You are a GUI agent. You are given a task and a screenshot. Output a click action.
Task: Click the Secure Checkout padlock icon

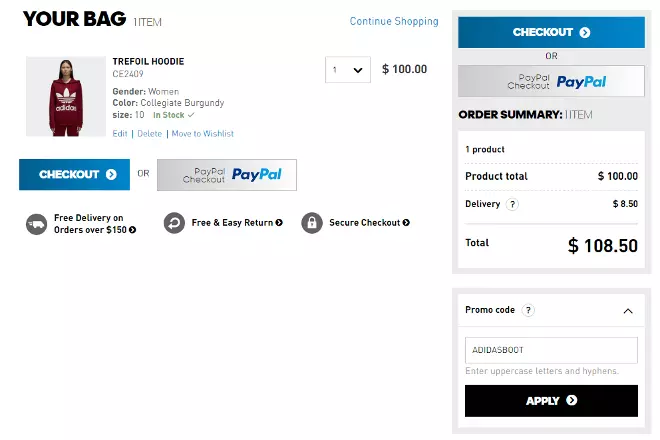(x=312, y=223)
